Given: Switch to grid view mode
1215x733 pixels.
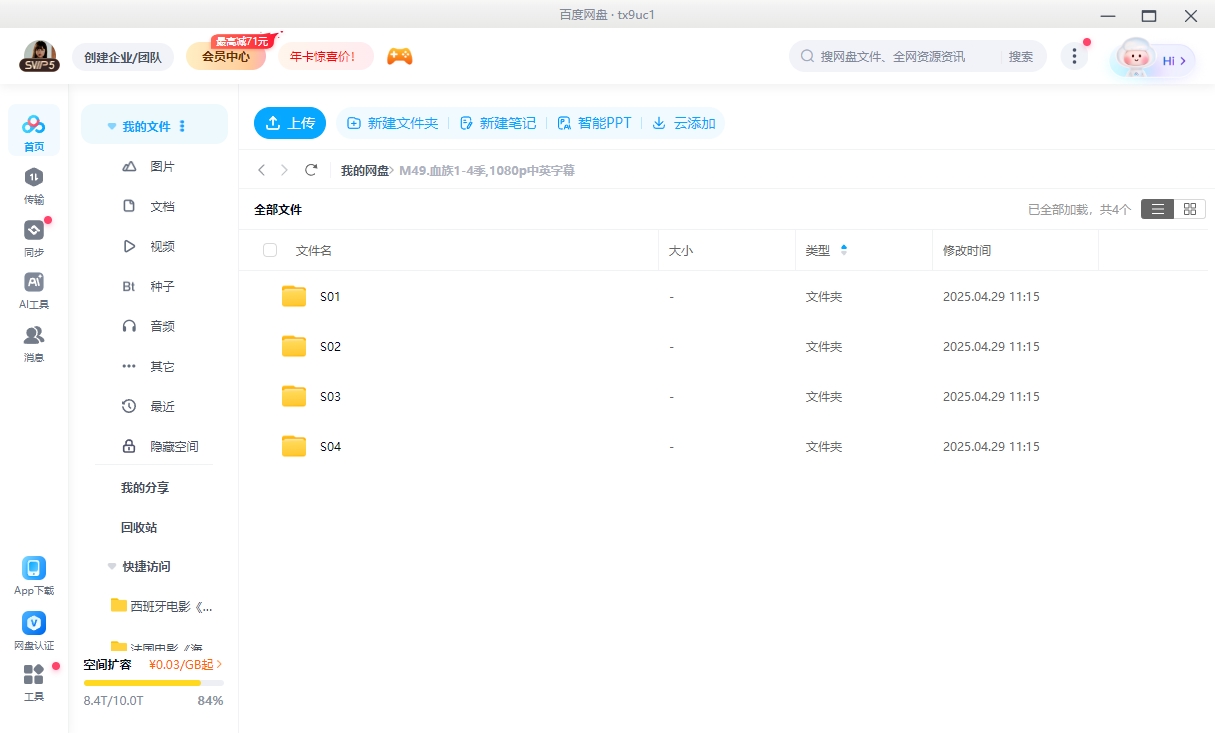Looking at the screenshot, I should pyautogui.click(x=1190, y=209).
